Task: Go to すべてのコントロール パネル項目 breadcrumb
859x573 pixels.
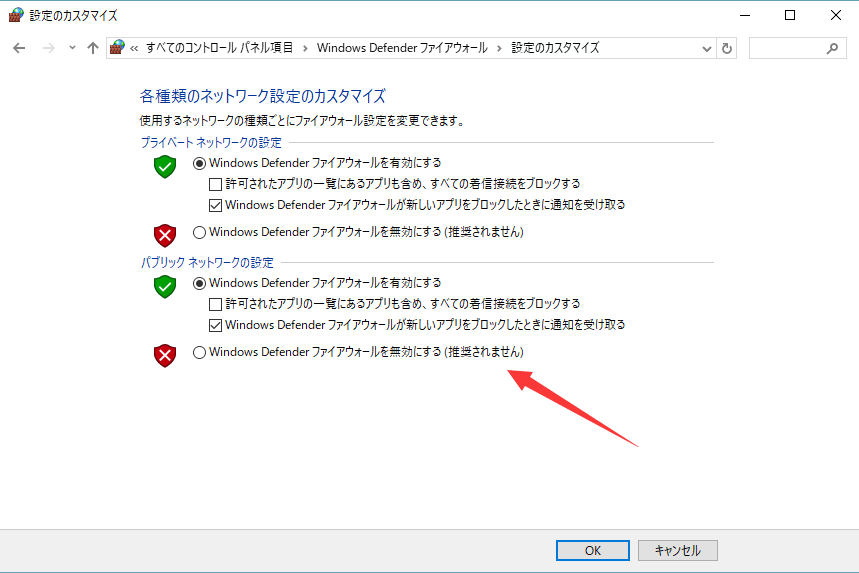Action: [219, 48]
